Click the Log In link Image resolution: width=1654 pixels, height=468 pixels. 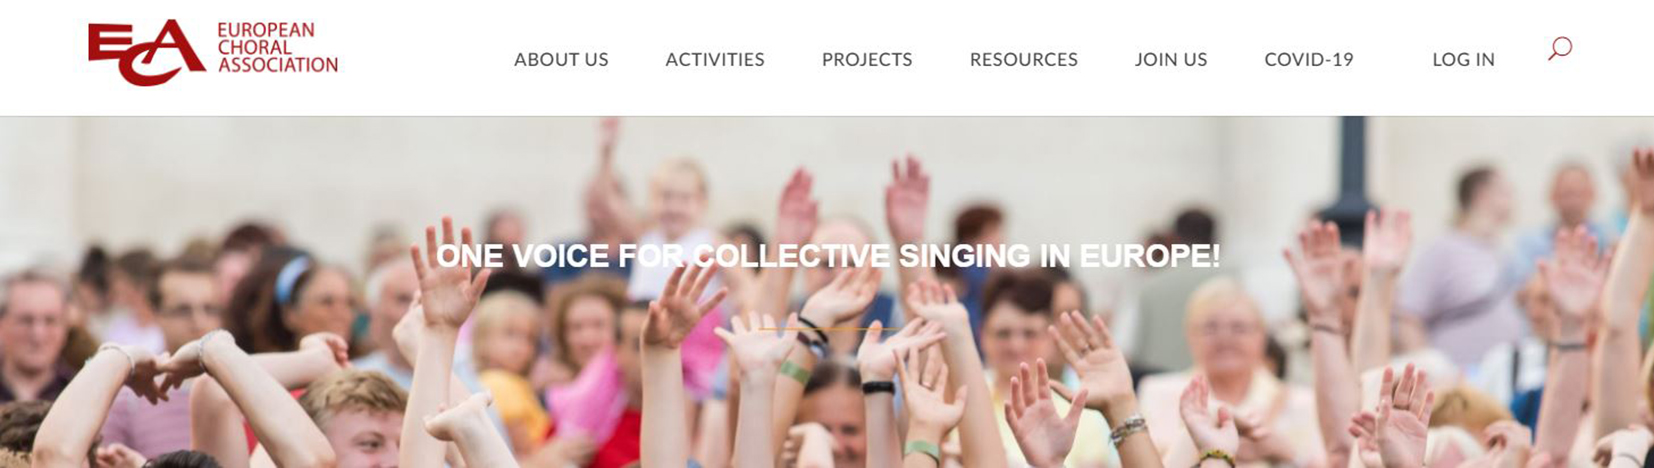(x=1463, y=59)
